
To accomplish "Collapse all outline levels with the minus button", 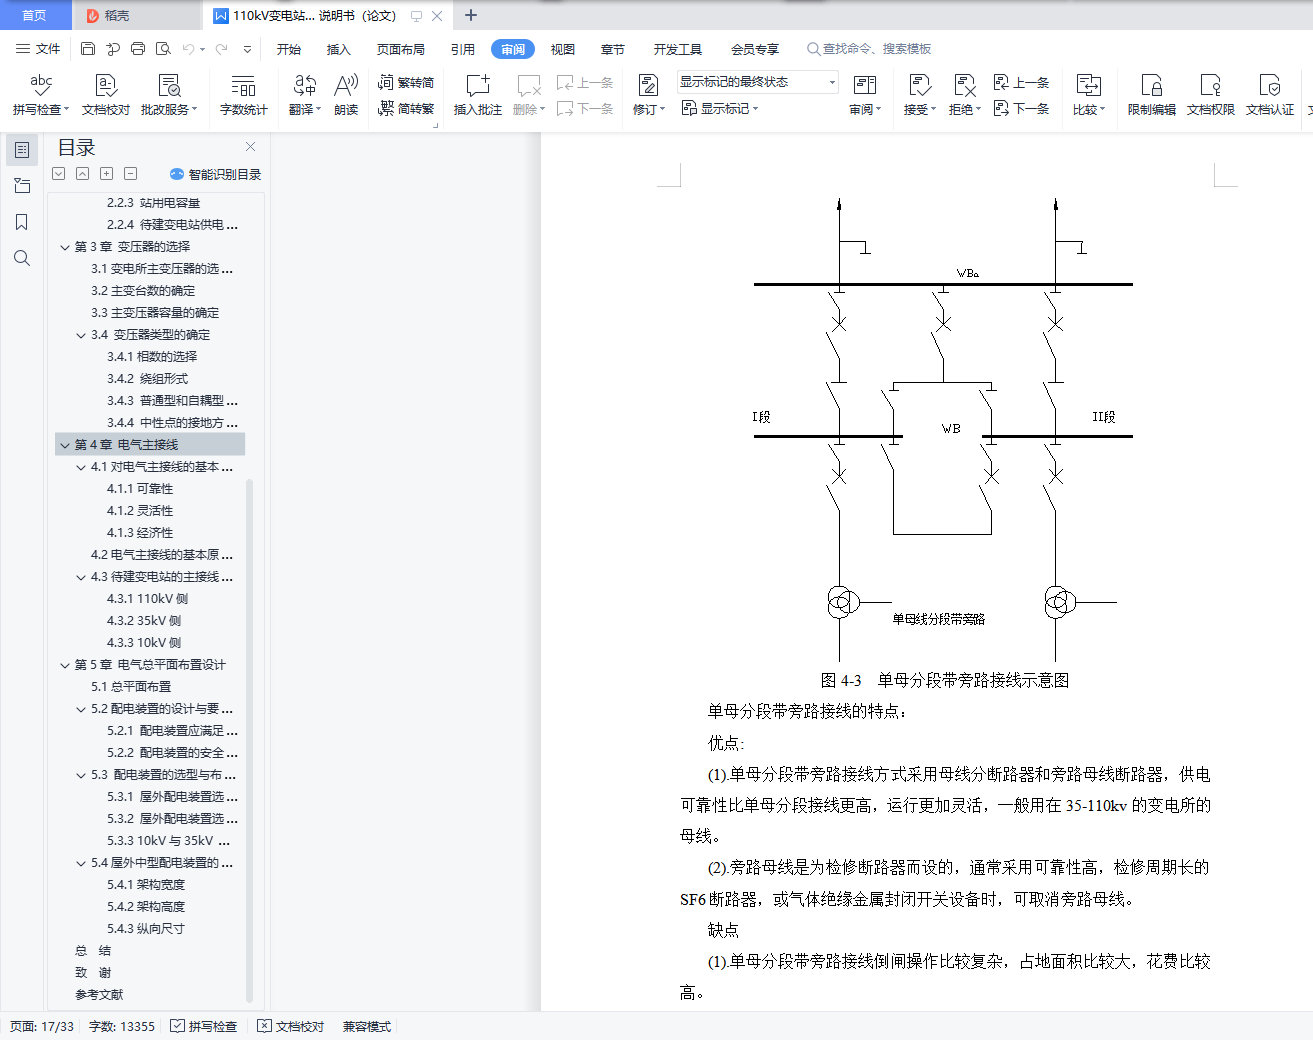I will tap(131, 174).
